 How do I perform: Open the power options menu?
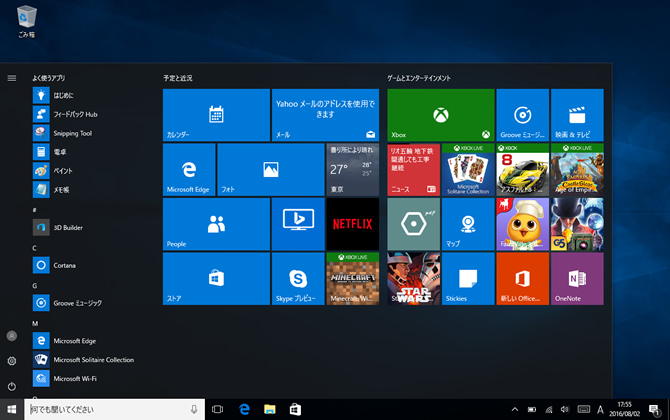pos(12,385)
